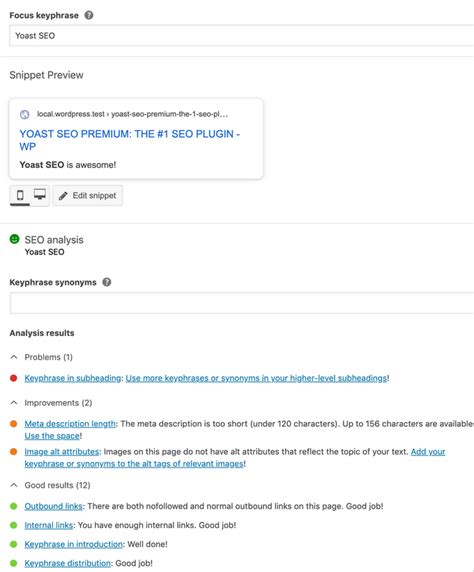
Task: Click the Keyphrase distribution link
Action: coord(68,563)
